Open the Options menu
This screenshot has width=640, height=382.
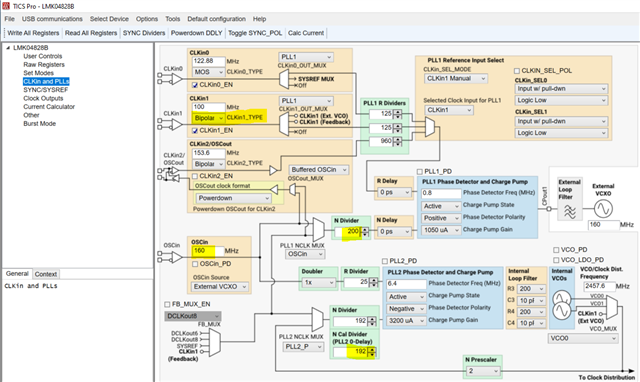click(x=147, y=19)
